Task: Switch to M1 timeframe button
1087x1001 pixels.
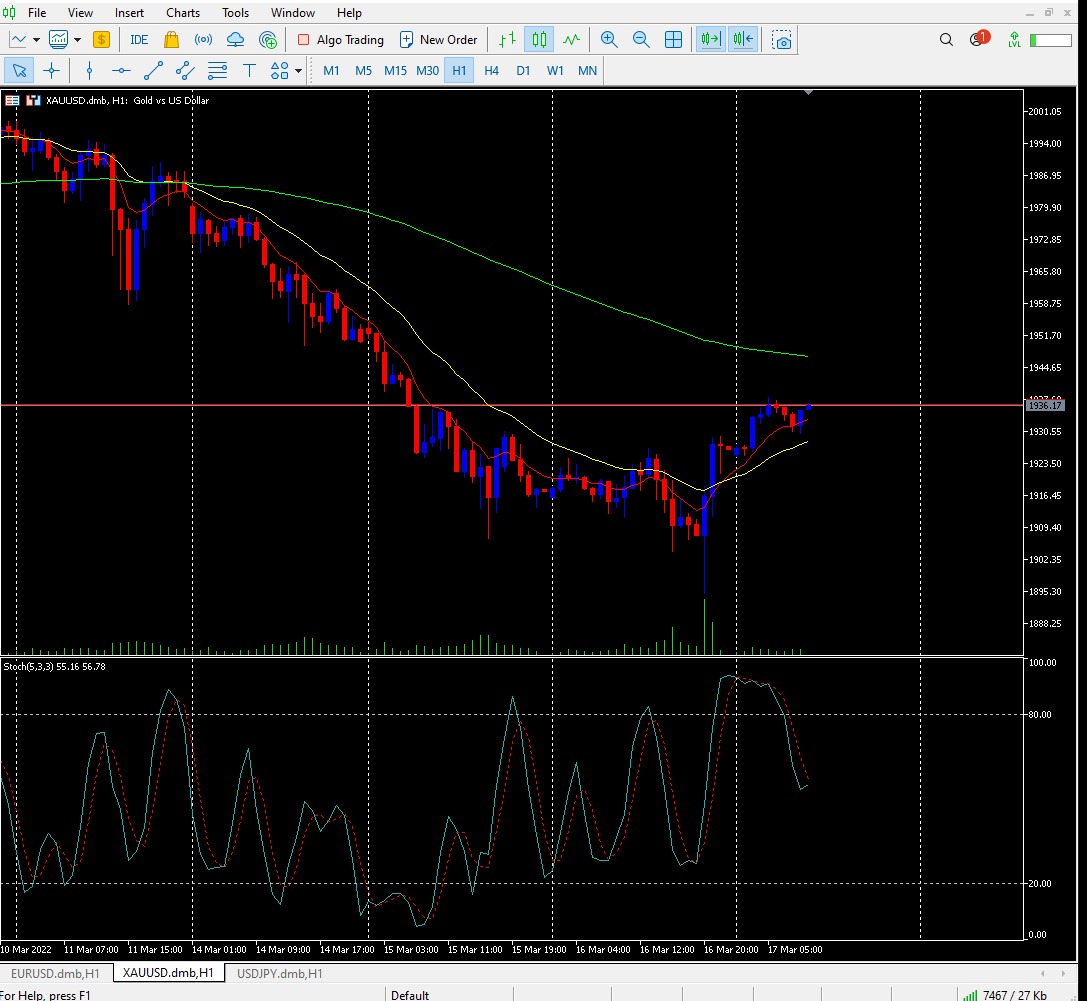Action: 331,70
